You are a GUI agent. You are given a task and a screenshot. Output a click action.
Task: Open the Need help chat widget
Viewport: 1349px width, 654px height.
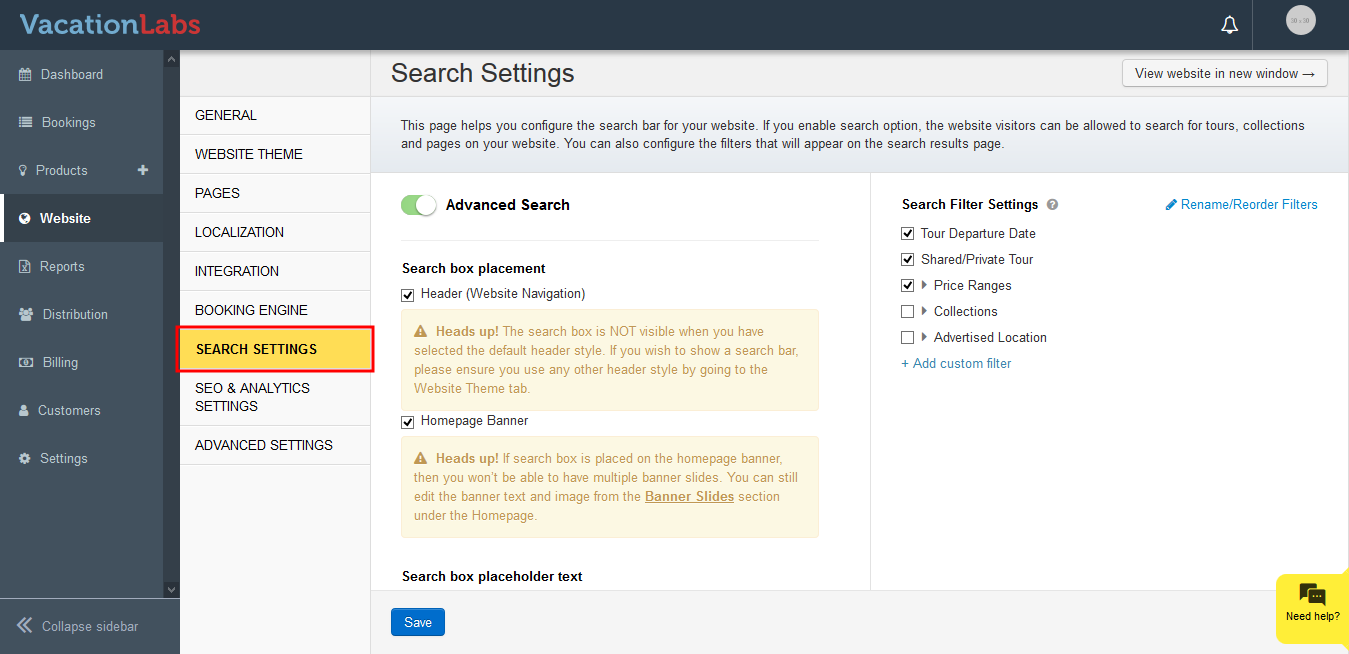(1312, 603)
